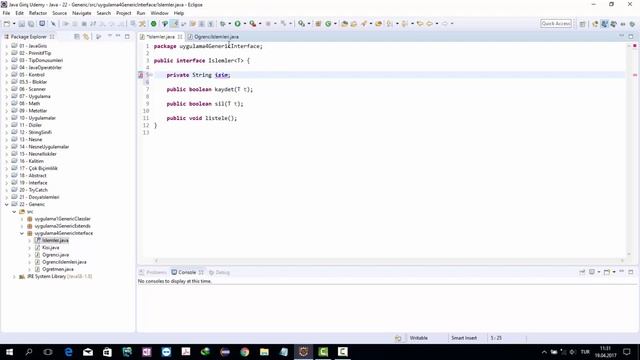
Task: Open the Navigate menu
Action: tap(82, 13)
